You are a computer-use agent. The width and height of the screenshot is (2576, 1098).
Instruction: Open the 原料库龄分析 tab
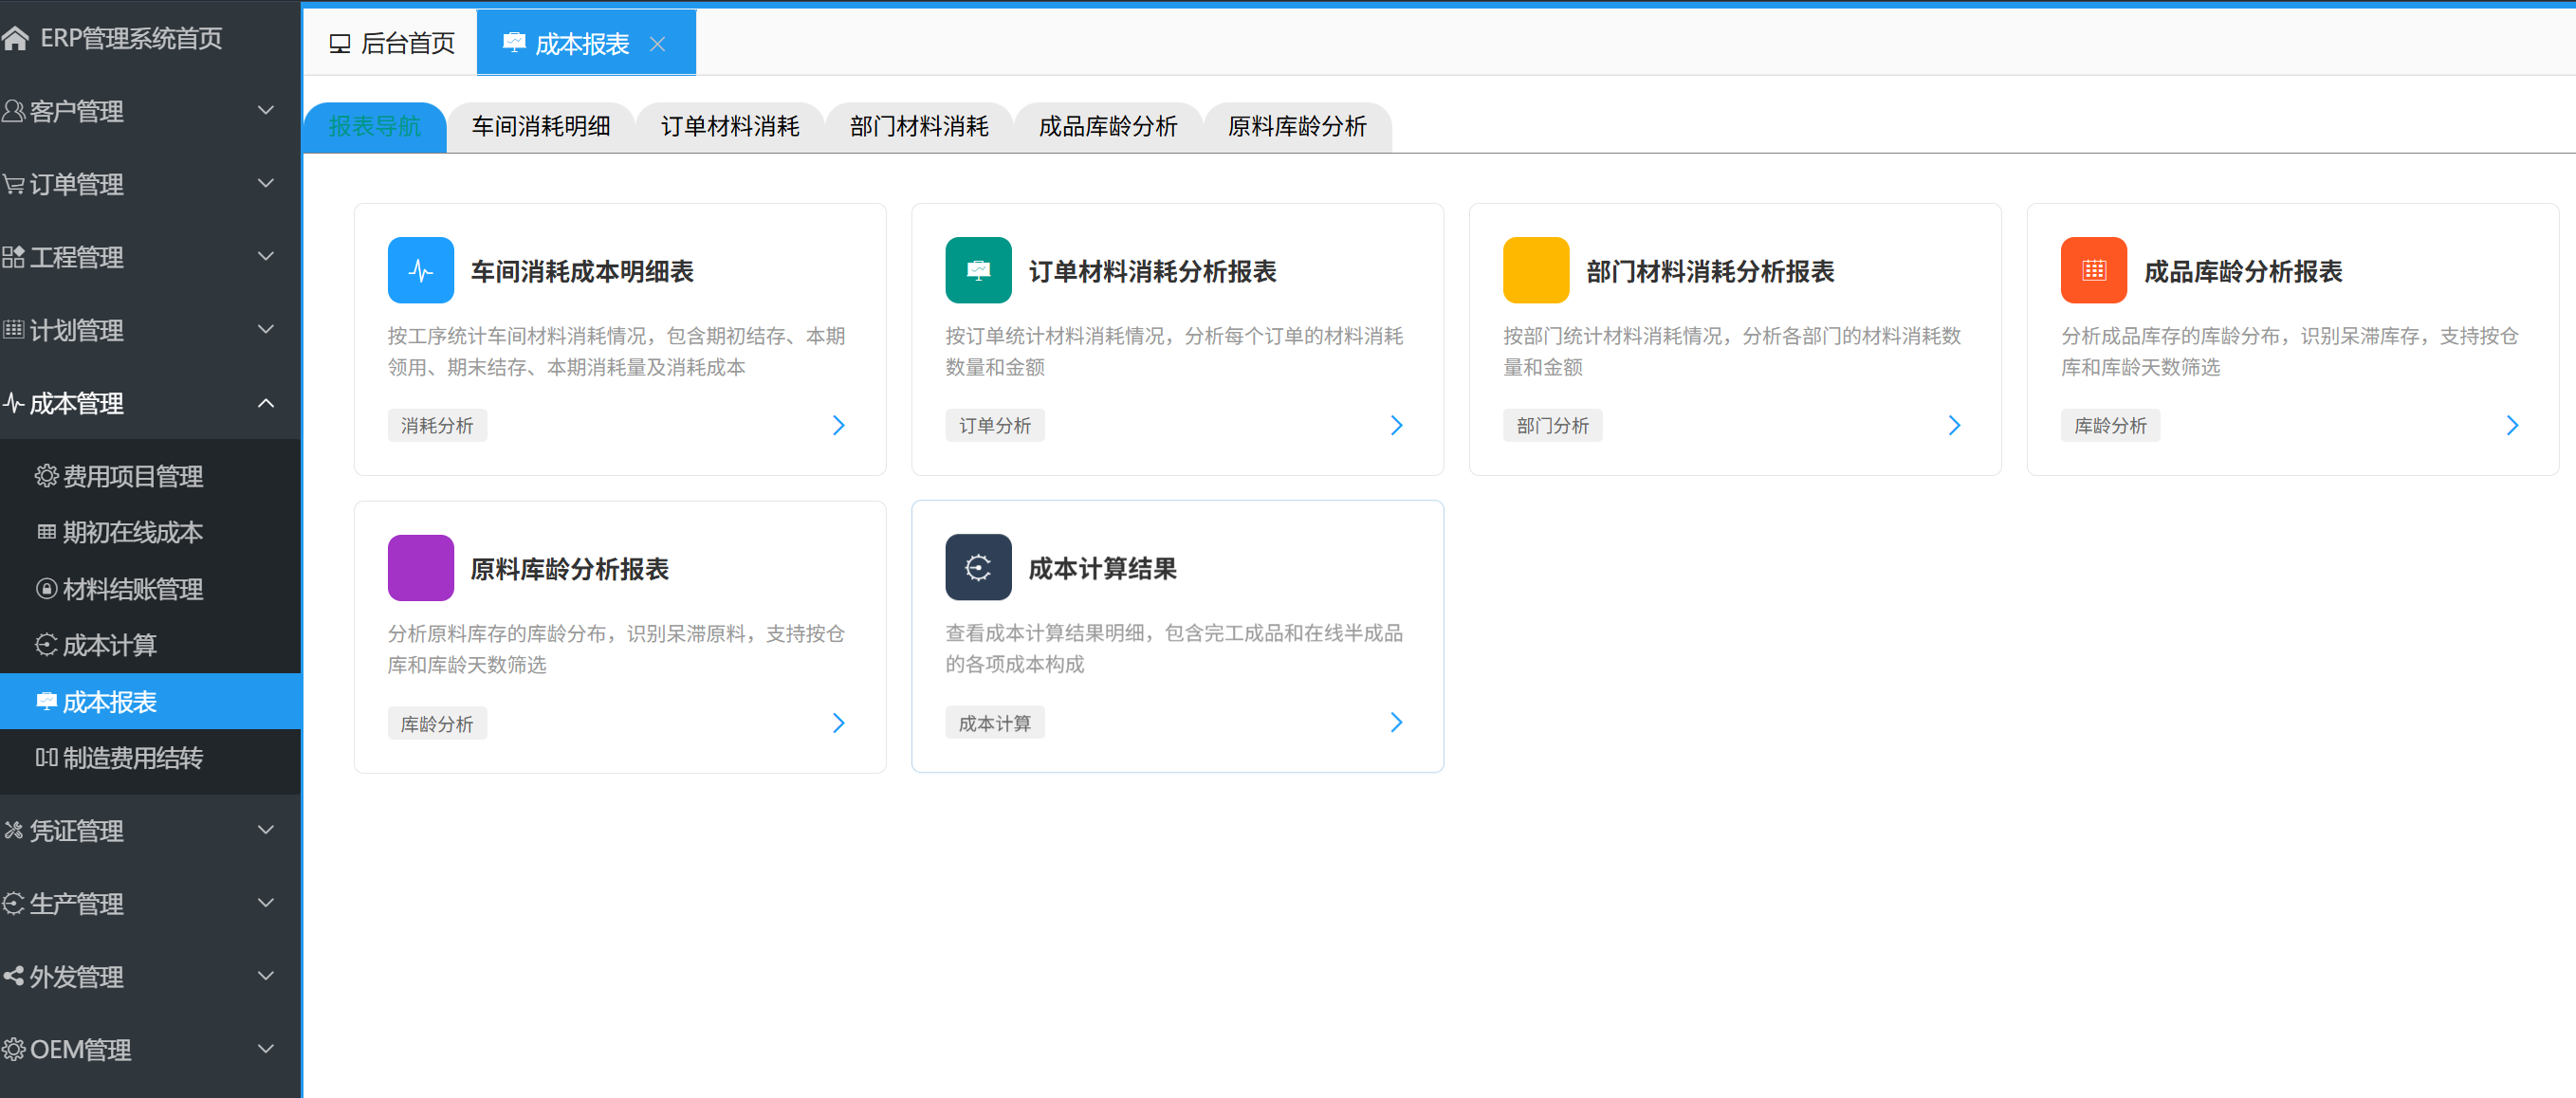tap(1297, 127)
